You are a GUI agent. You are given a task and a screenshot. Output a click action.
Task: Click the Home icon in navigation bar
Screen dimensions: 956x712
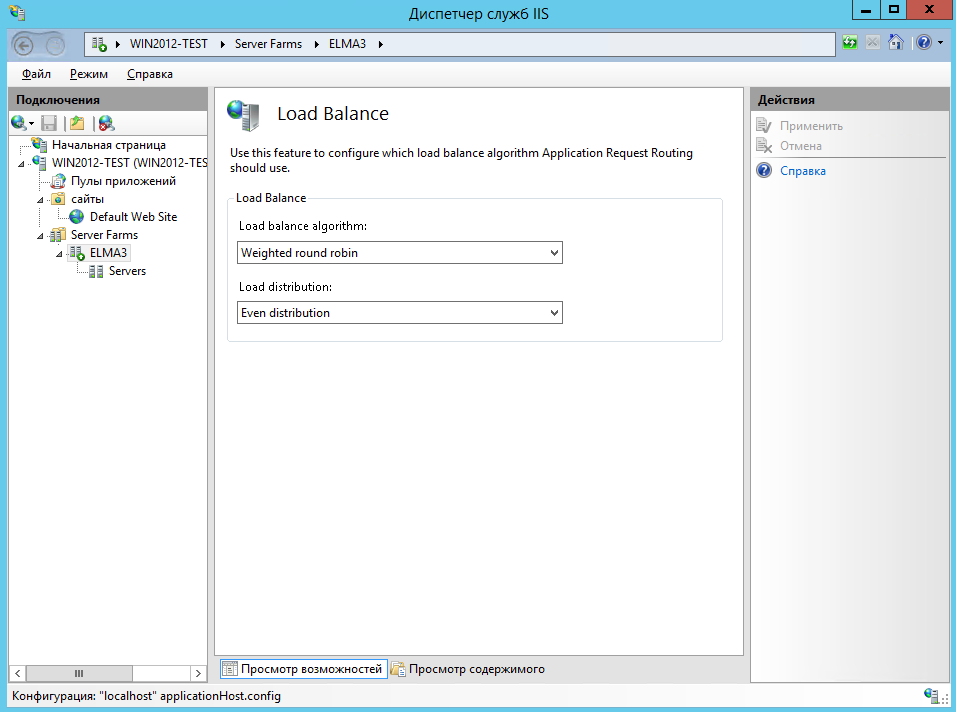[896, 43]
